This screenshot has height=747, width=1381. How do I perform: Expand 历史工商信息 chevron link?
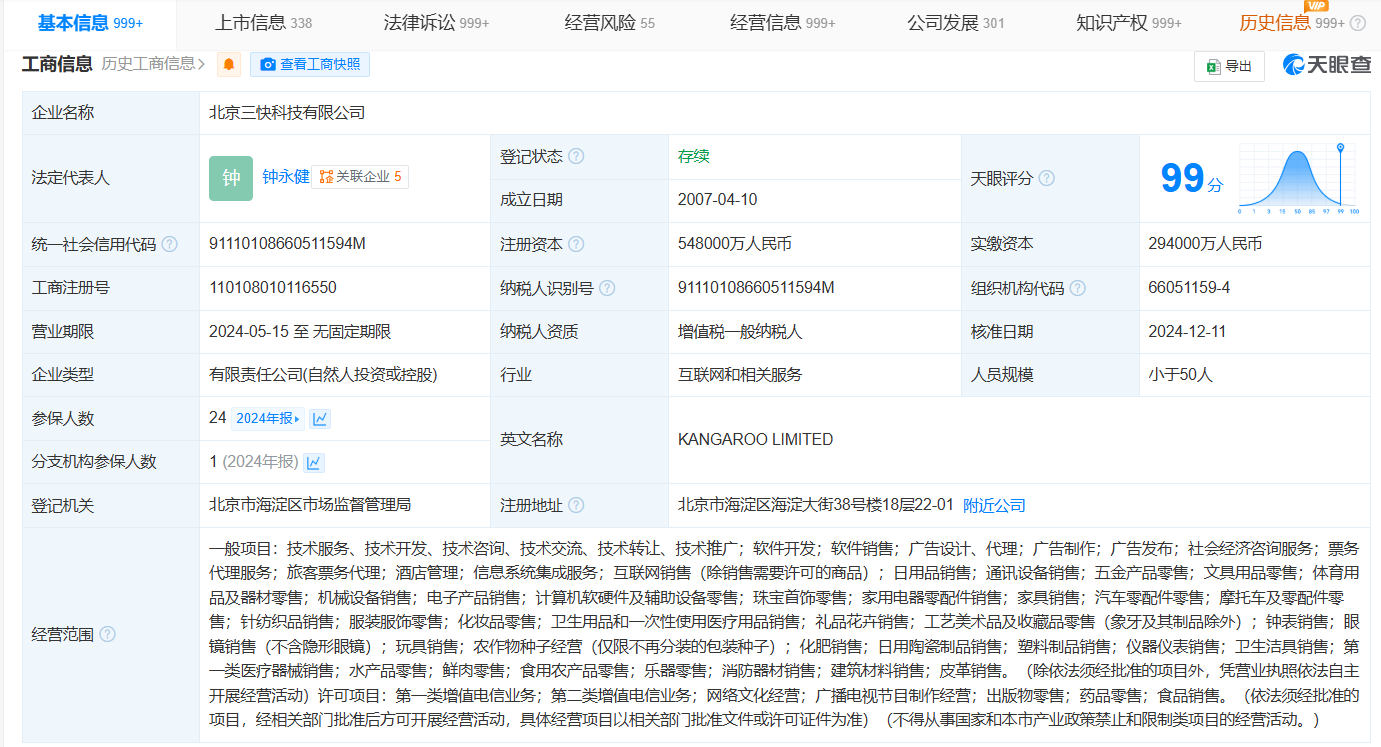point(153,64)
